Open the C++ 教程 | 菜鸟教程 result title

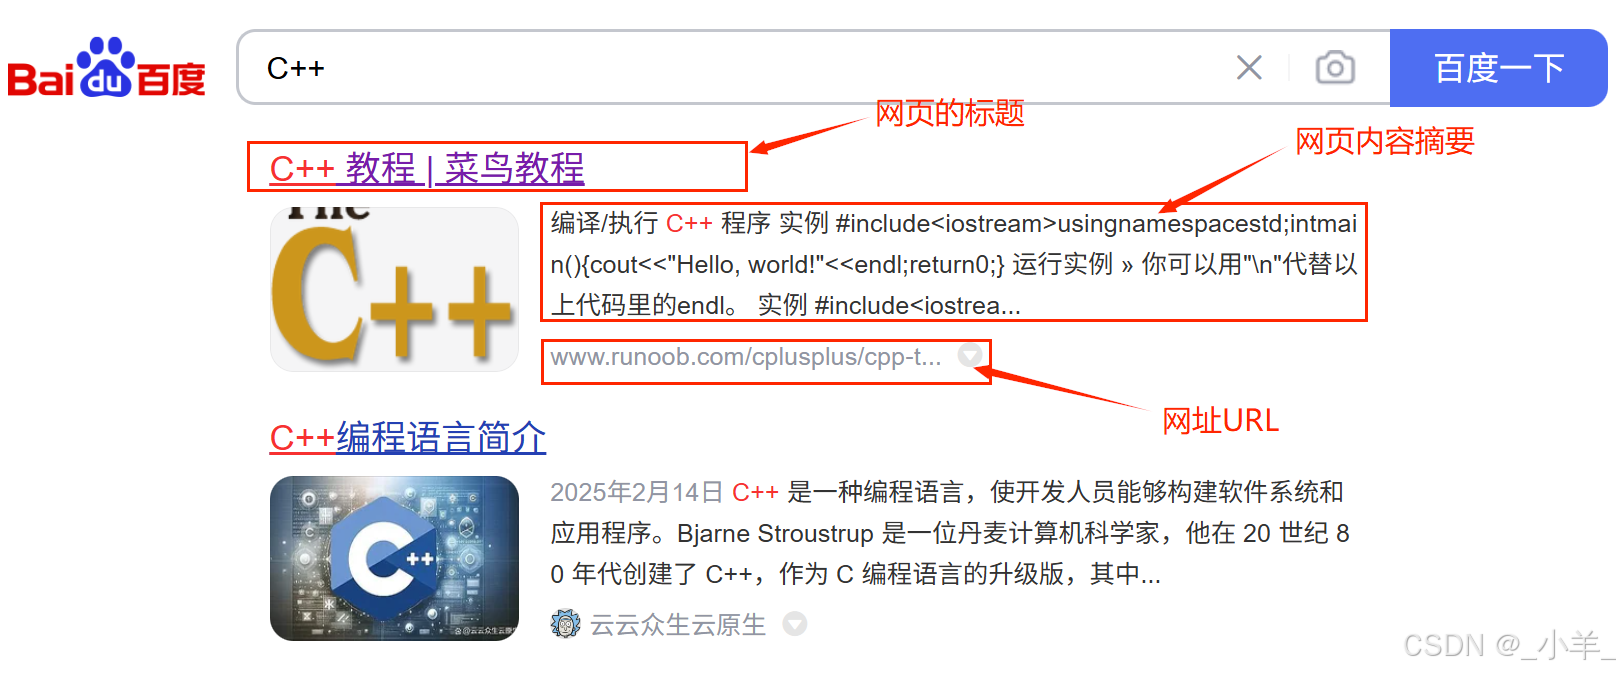[x=427, y=168]
